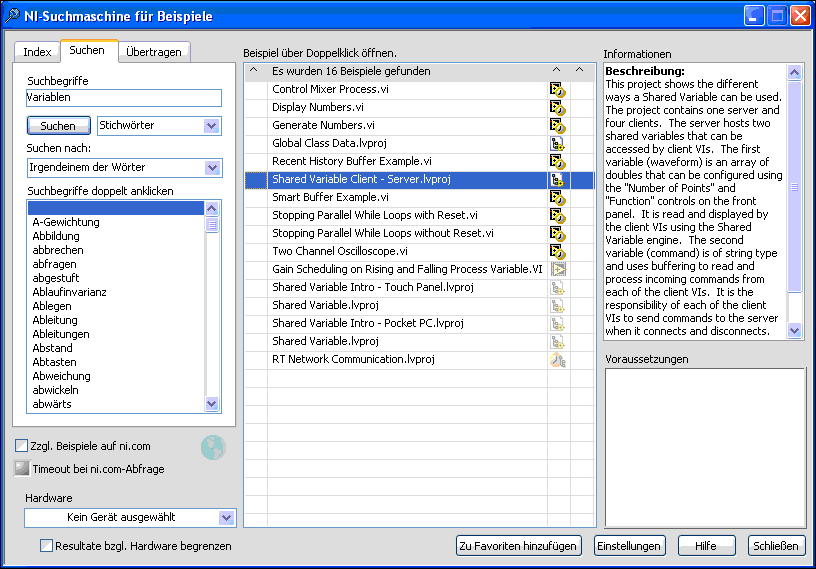Click VI icon beside Smart Buffer Example.vi
The height and width of the screenshot is (569, 816).
(557, 197)
